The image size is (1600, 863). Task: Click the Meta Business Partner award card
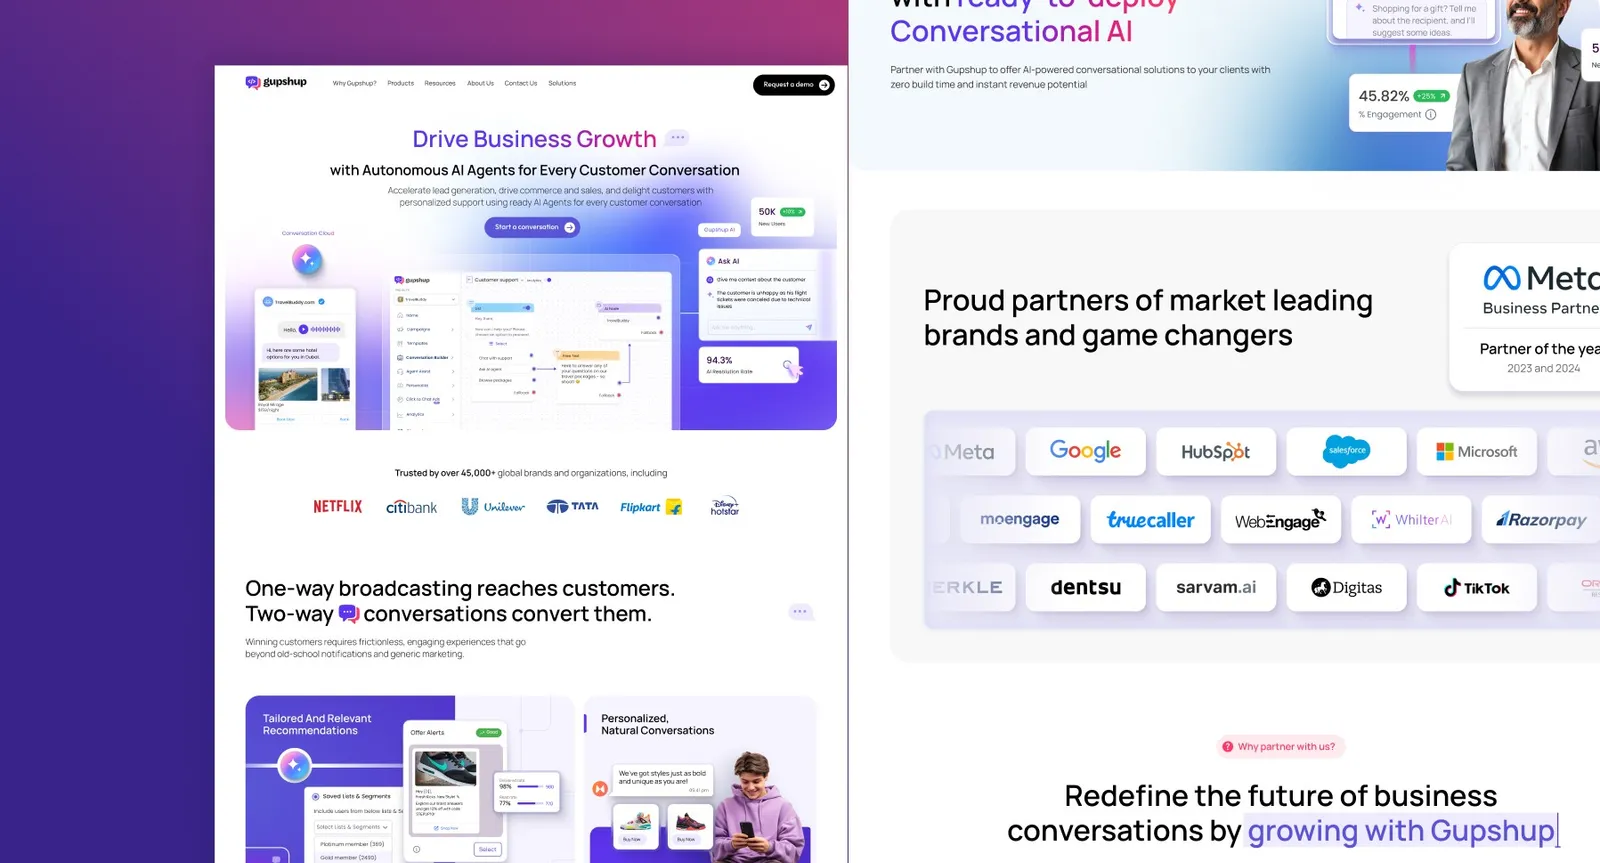point(1525,317)
